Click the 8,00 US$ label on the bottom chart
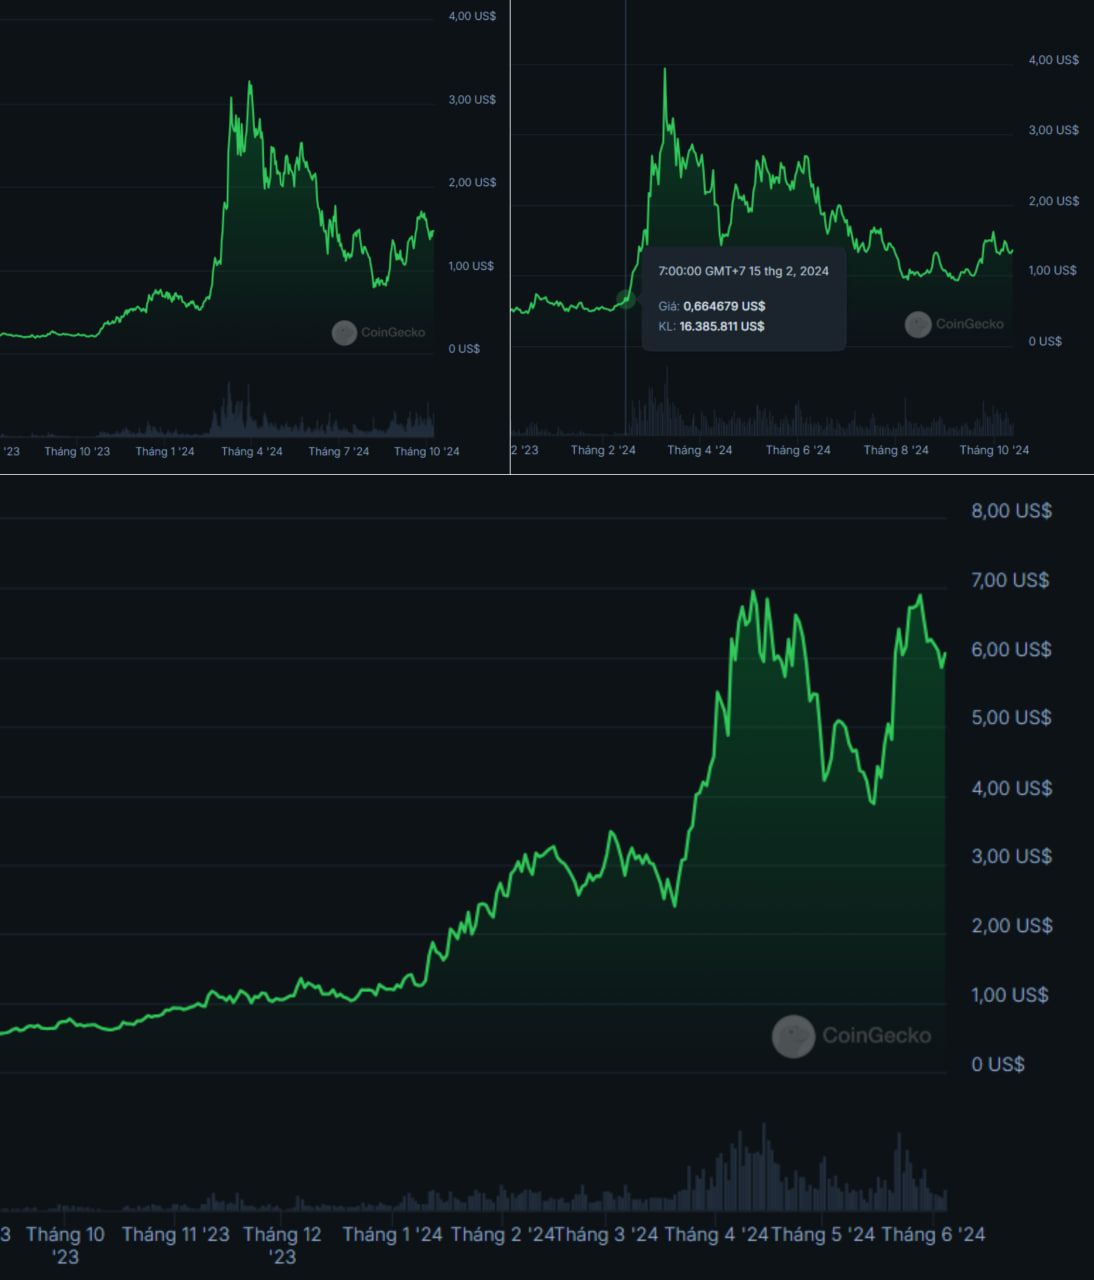The image size is (1094, 1280). pos(1011,511)
